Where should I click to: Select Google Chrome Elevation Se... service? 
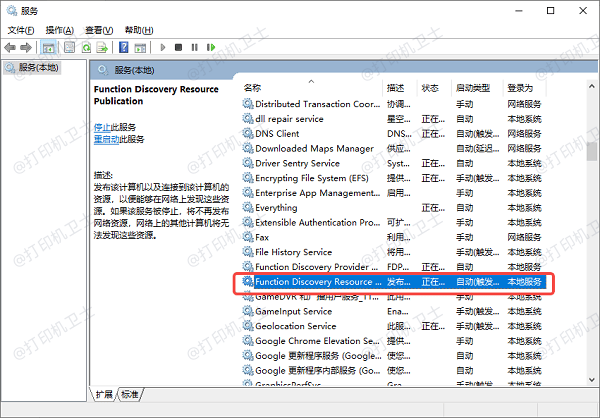pos(318,341)
